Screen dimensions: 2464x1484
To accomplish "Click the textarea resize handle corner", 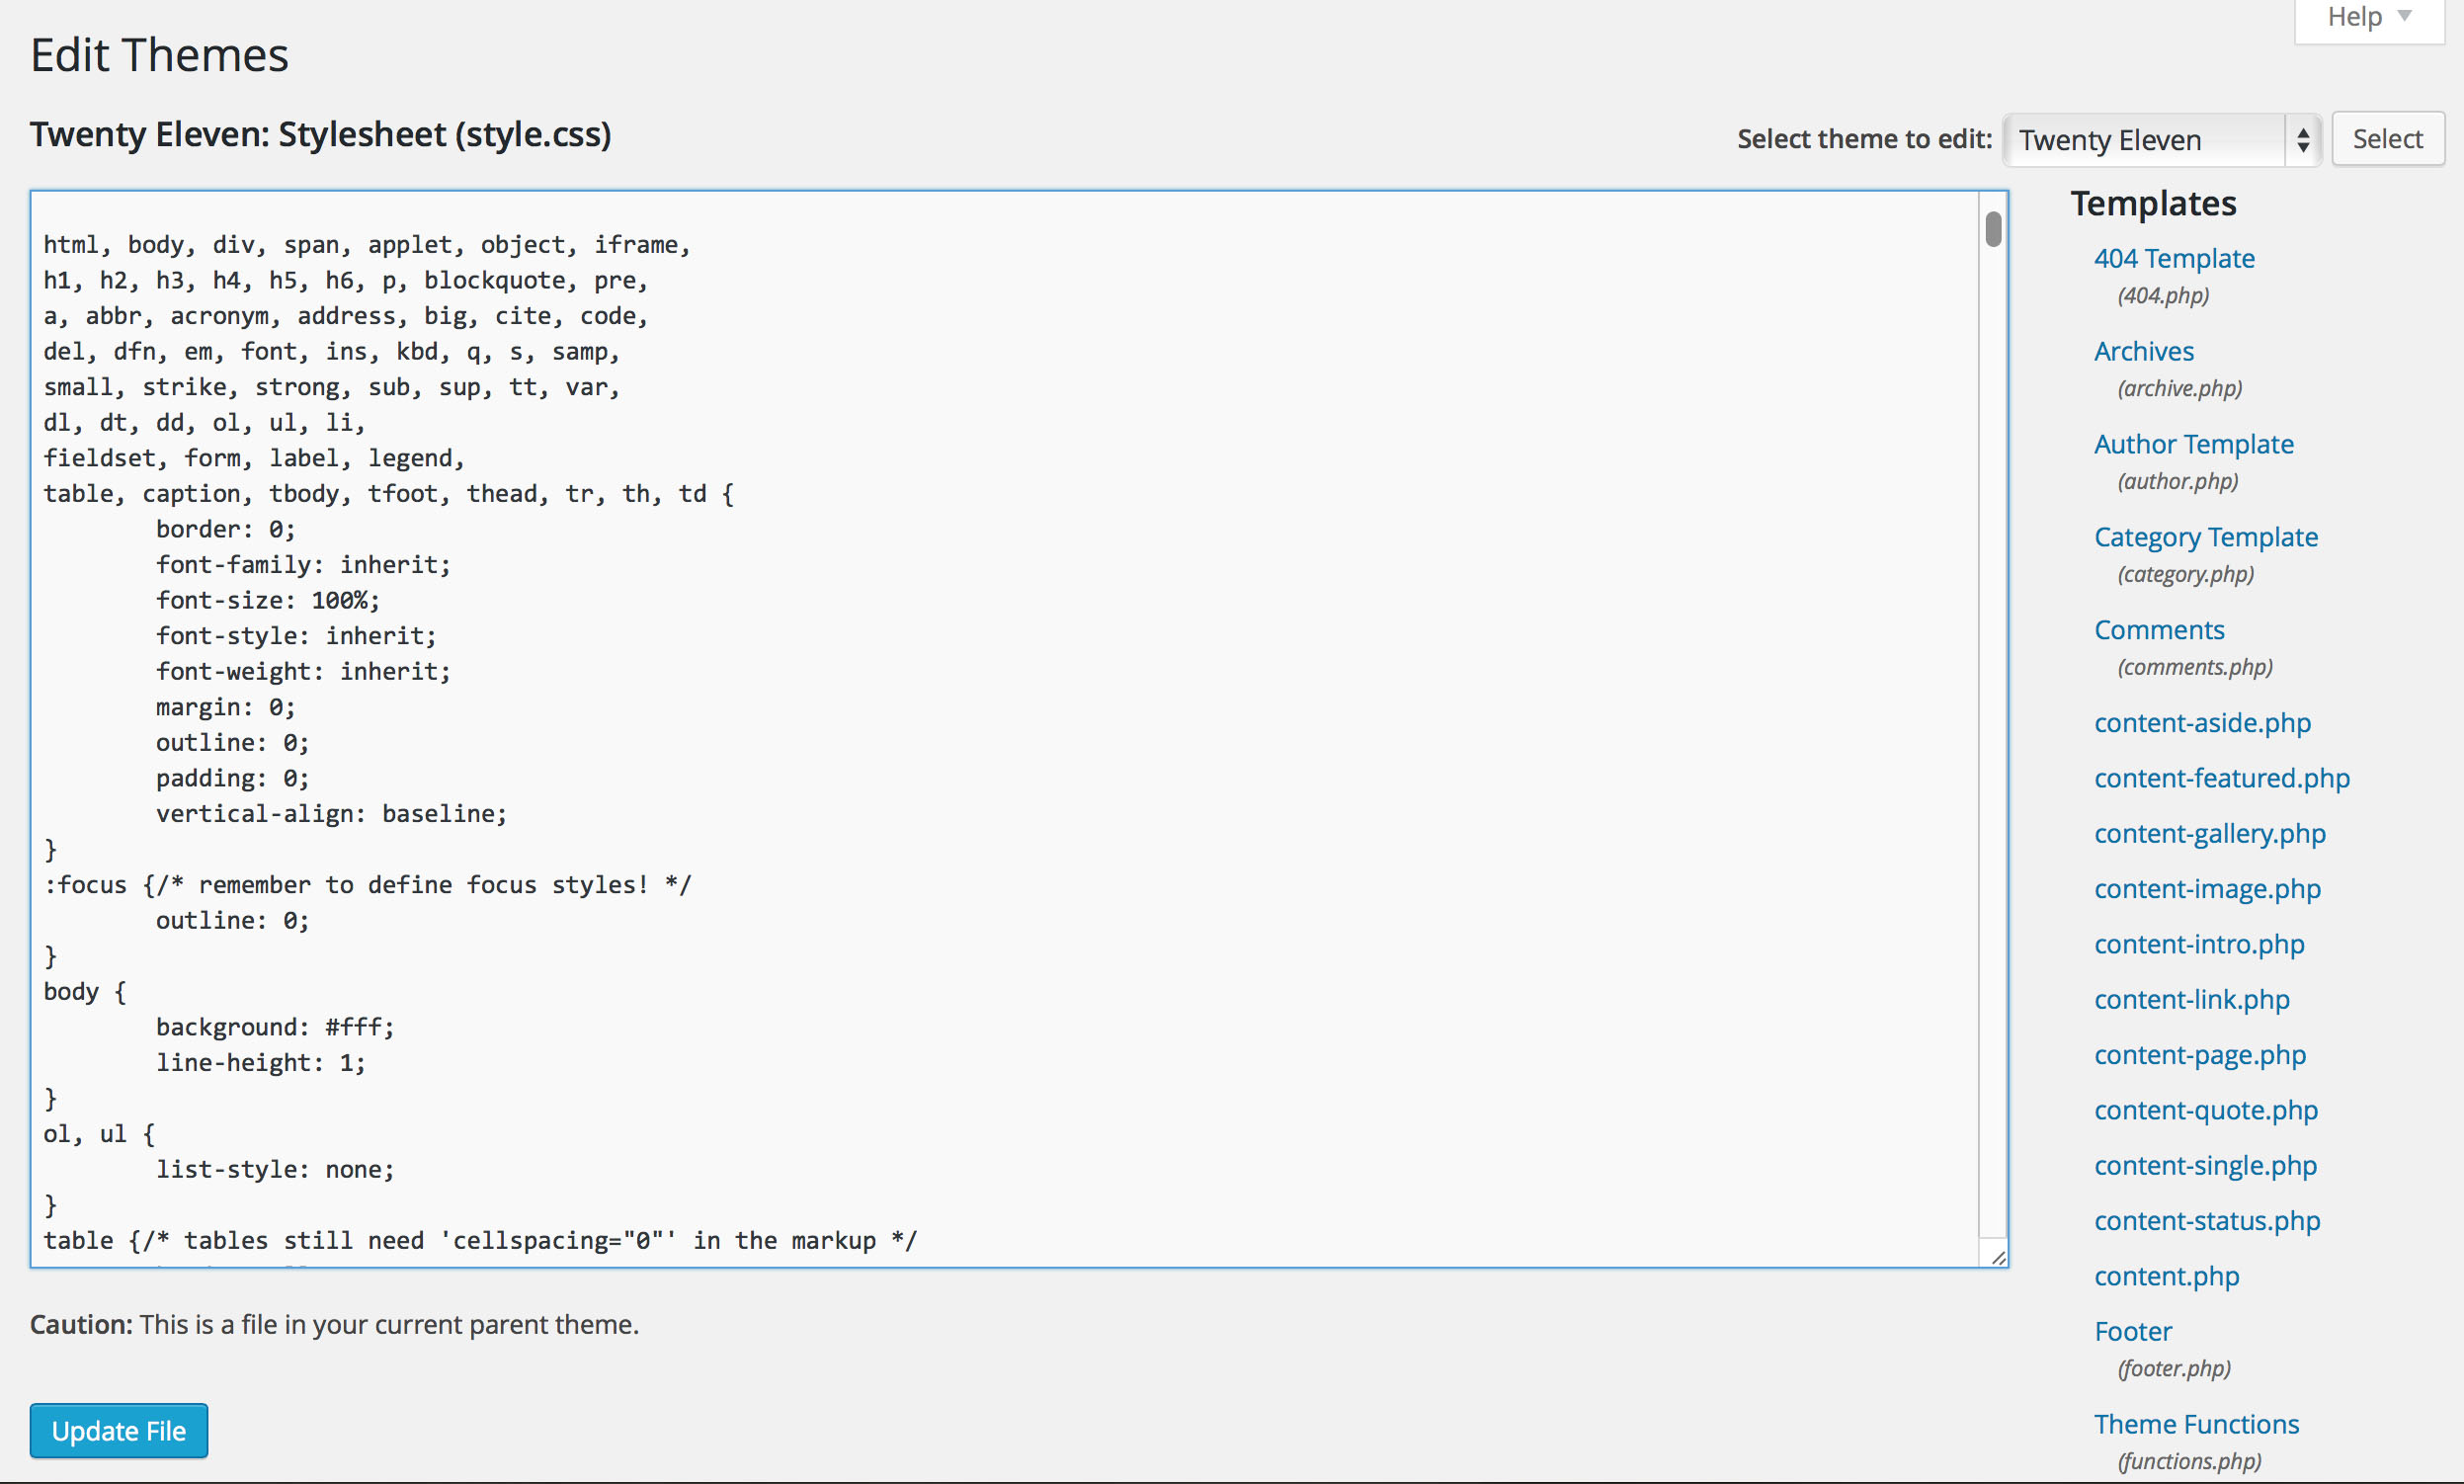I will pyautogui.click(x=1998, y=1258).
